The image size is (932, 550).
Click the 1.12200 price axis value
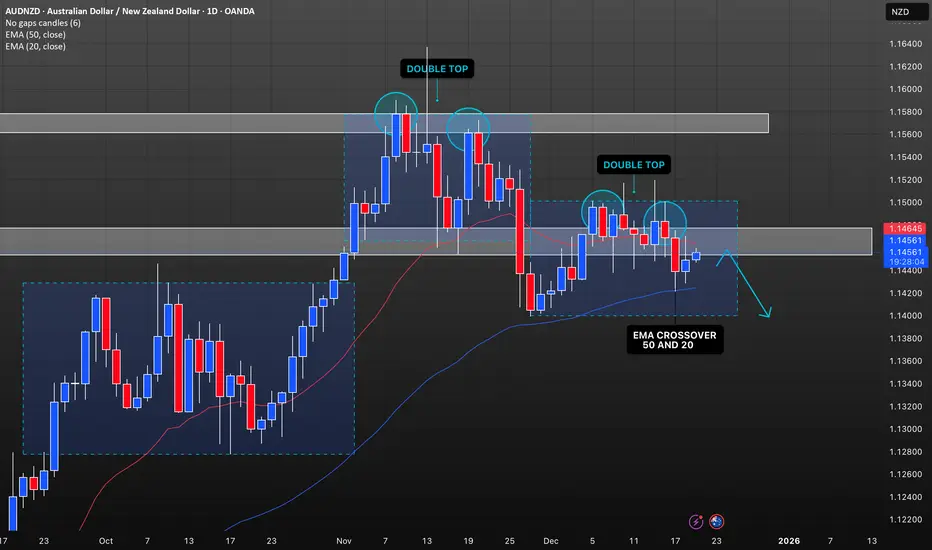point(905,520)
